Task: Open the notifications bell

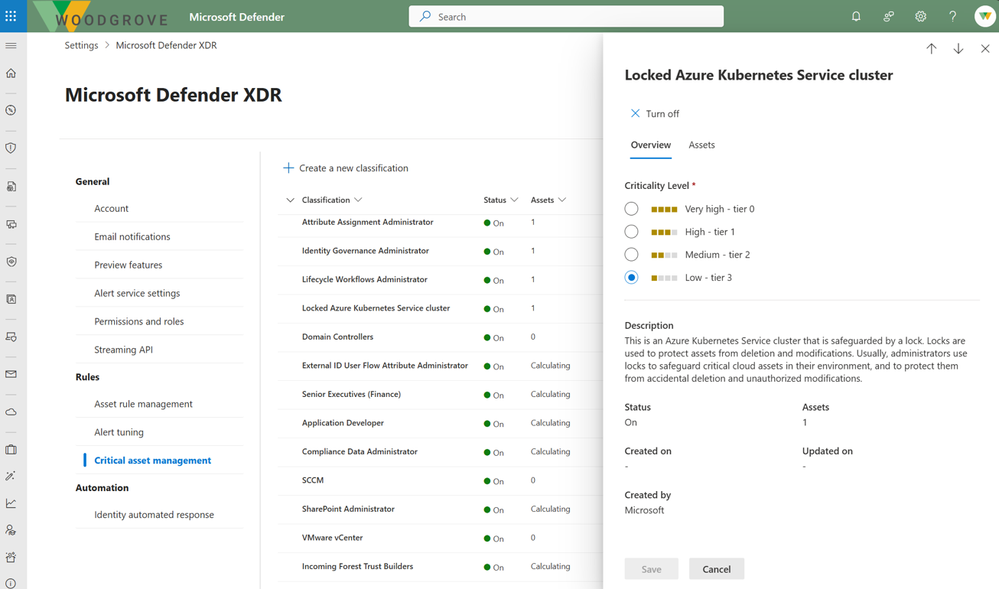Action: point(856,17)
